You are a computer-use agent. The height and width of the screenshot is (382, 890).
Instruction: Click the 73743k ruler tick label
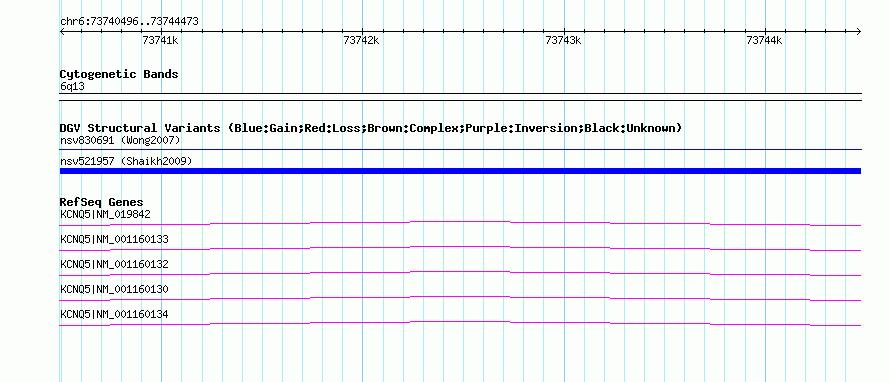pyautogui.click(x=563, y=40)
